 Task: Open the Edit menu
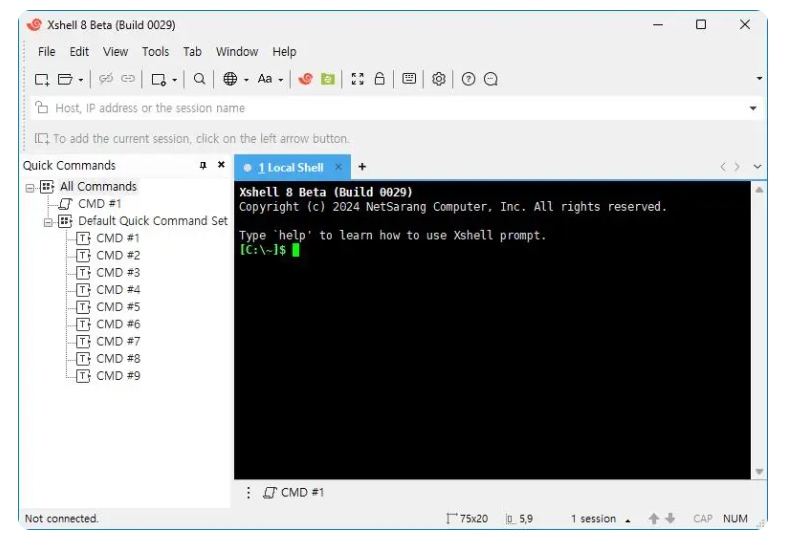[79, 52]
